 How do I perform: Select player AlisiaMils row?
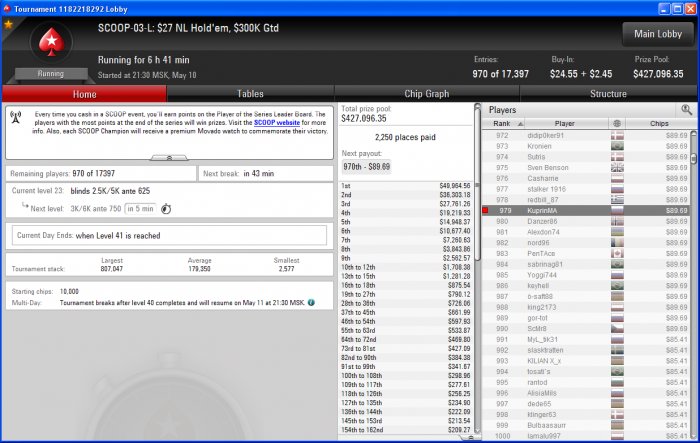(x=586, y=393)
